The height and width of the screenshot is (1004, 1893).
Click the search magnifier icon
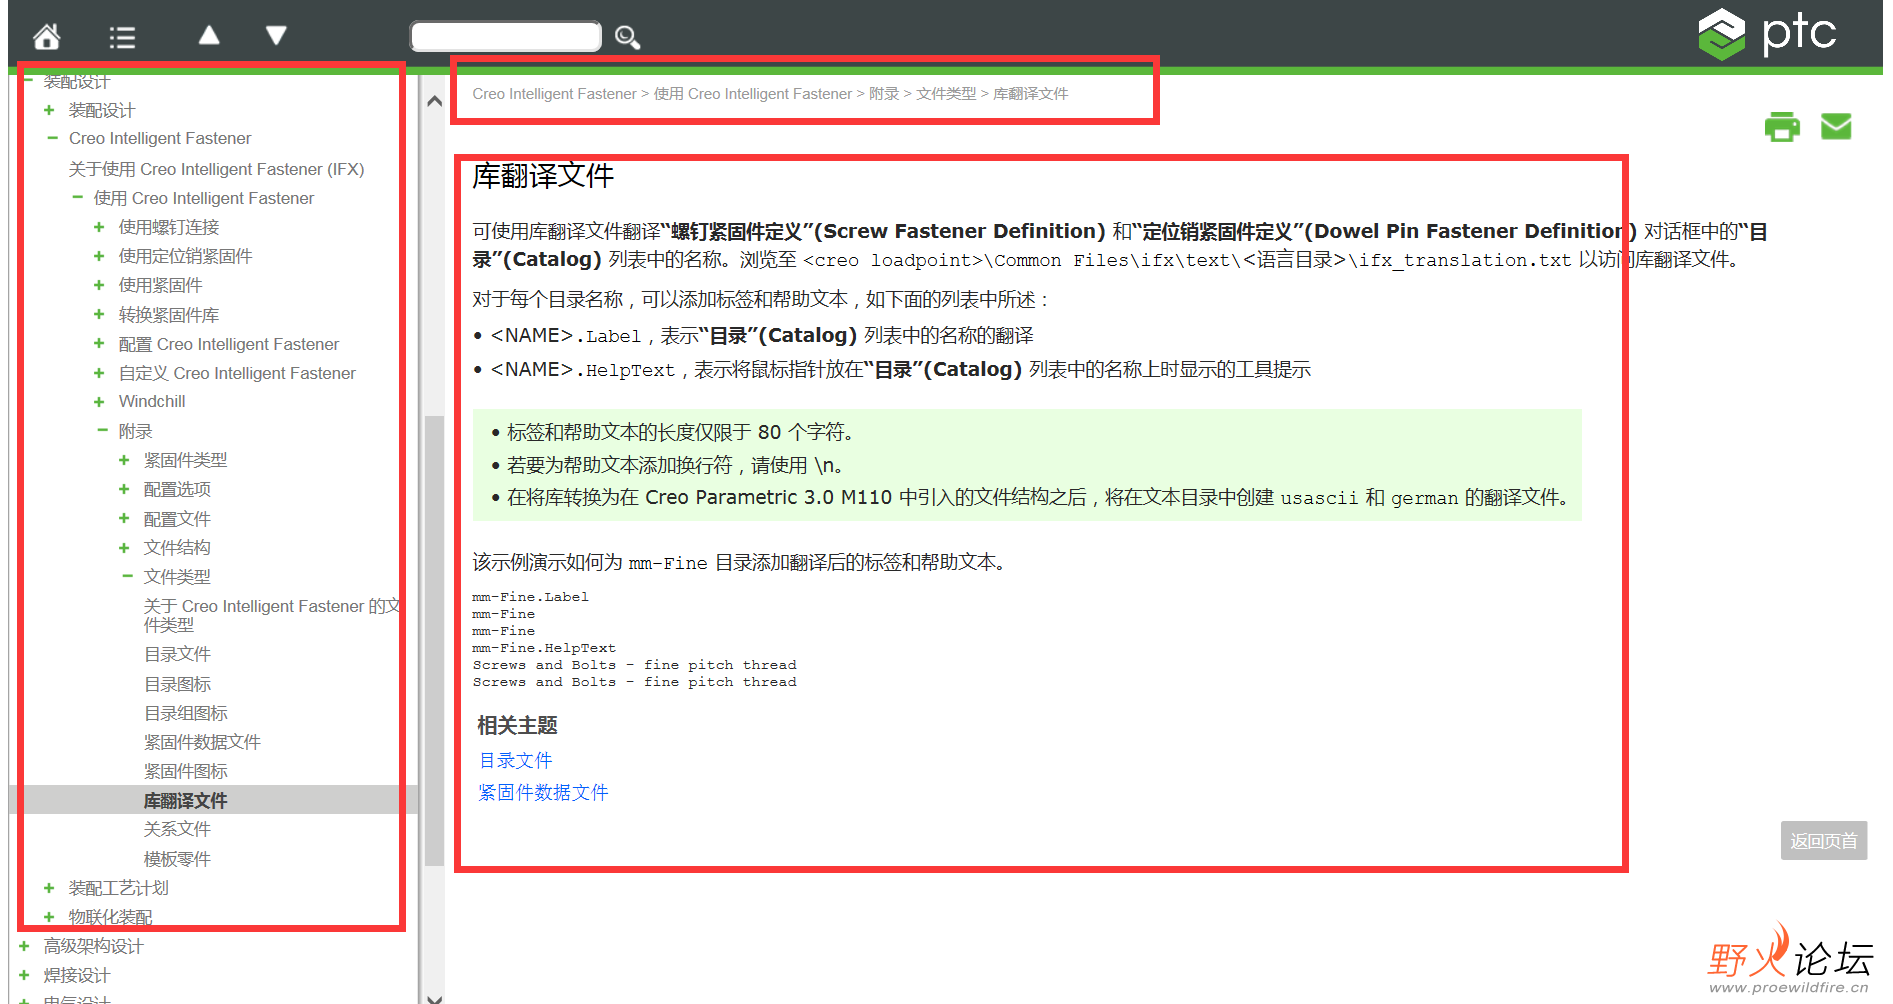[627, 37]
